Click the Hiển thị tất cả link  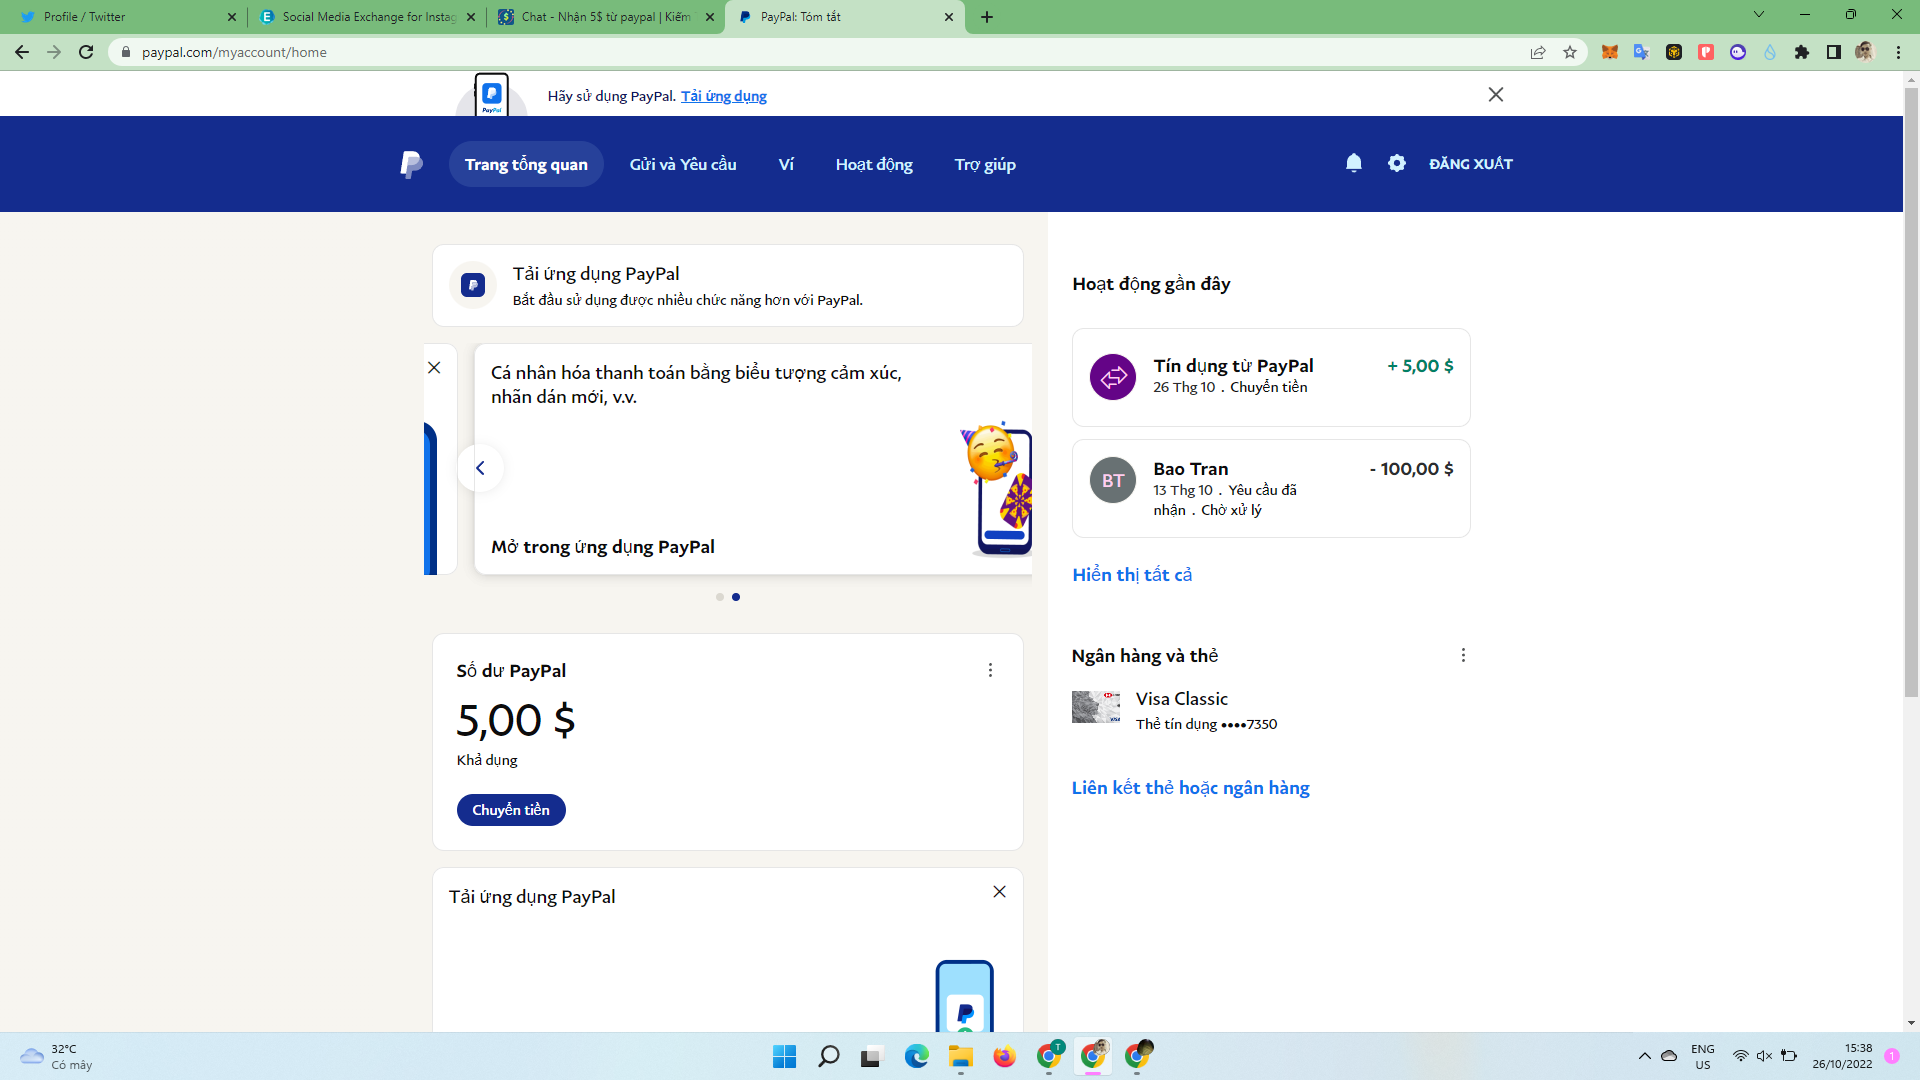1132,574
